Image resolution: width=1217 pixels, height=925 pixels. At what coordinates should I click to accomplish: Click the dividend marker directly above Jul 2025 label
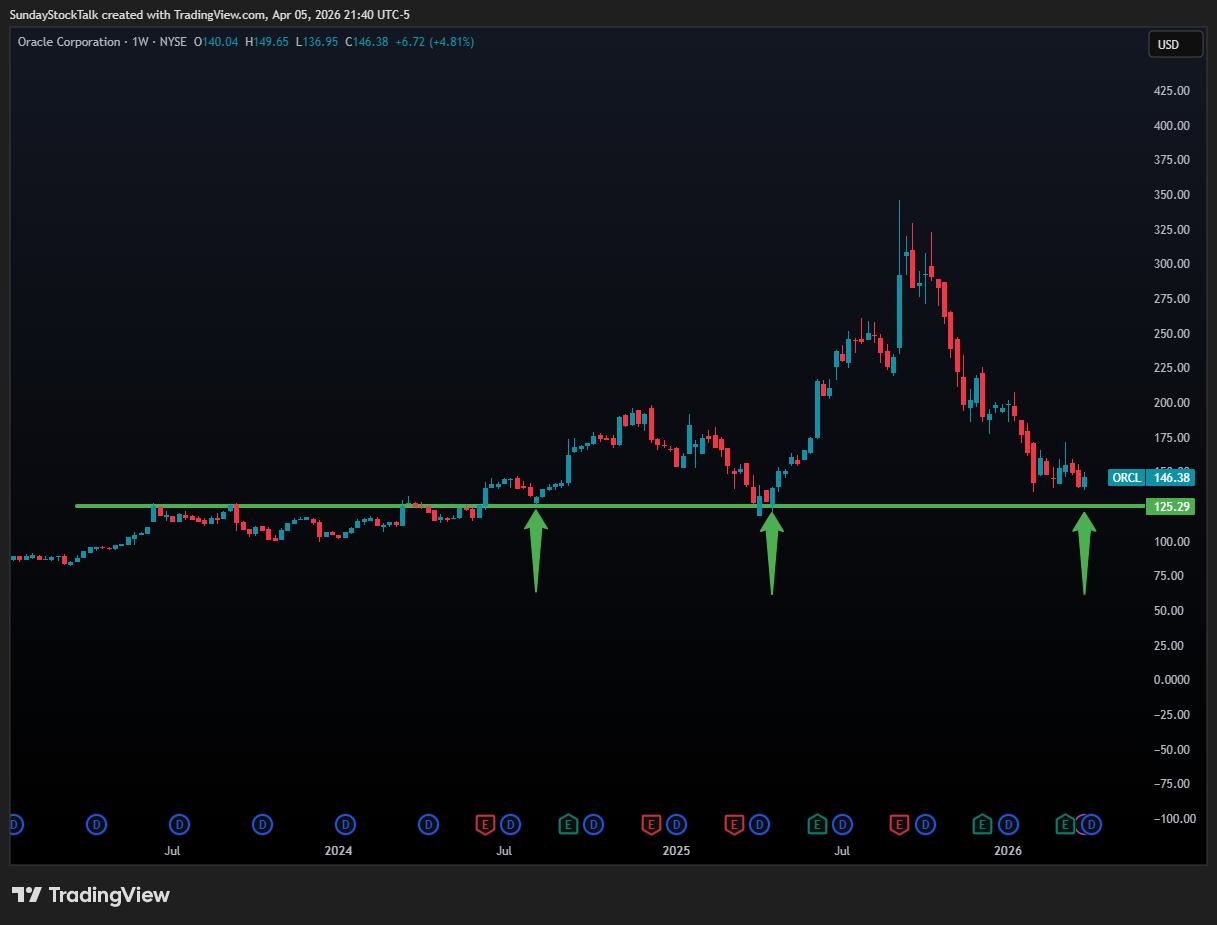843,825
